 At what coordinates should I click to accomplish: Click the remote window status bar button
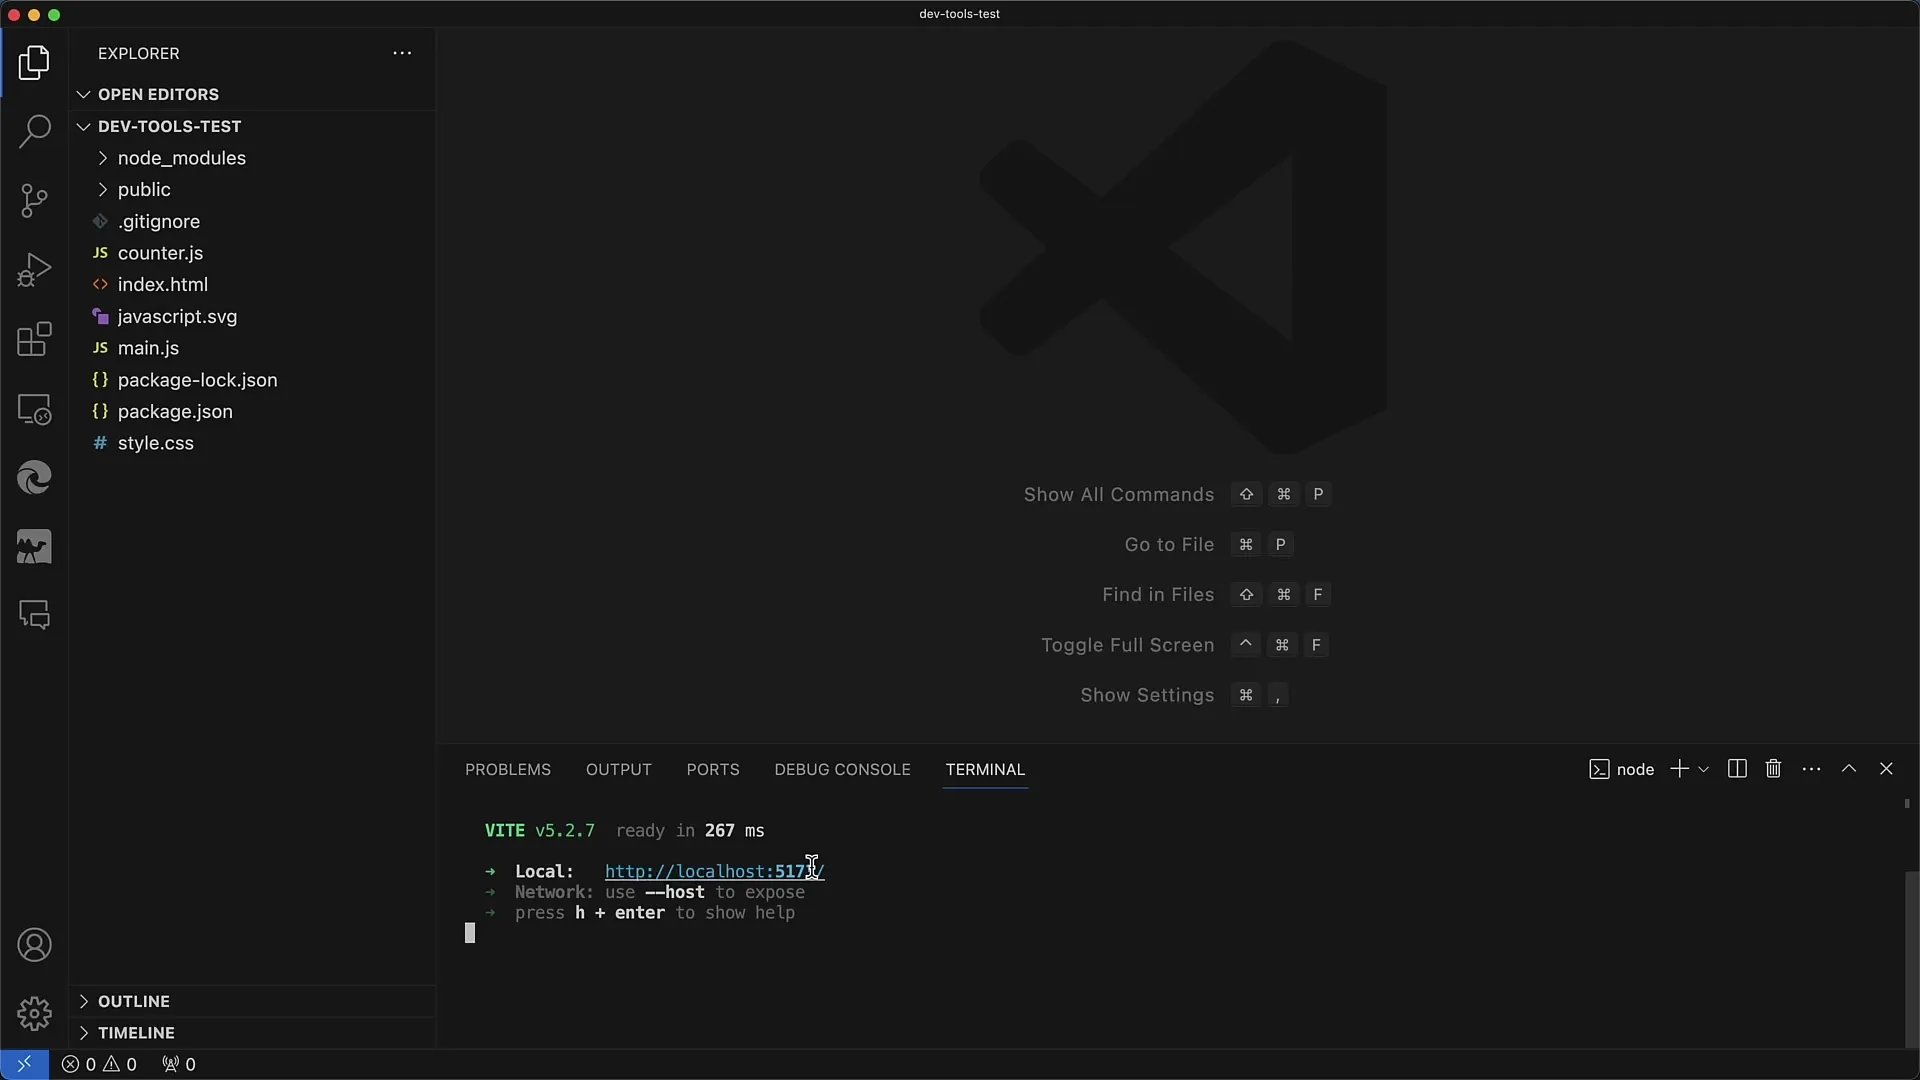(x=24, y=1064)
